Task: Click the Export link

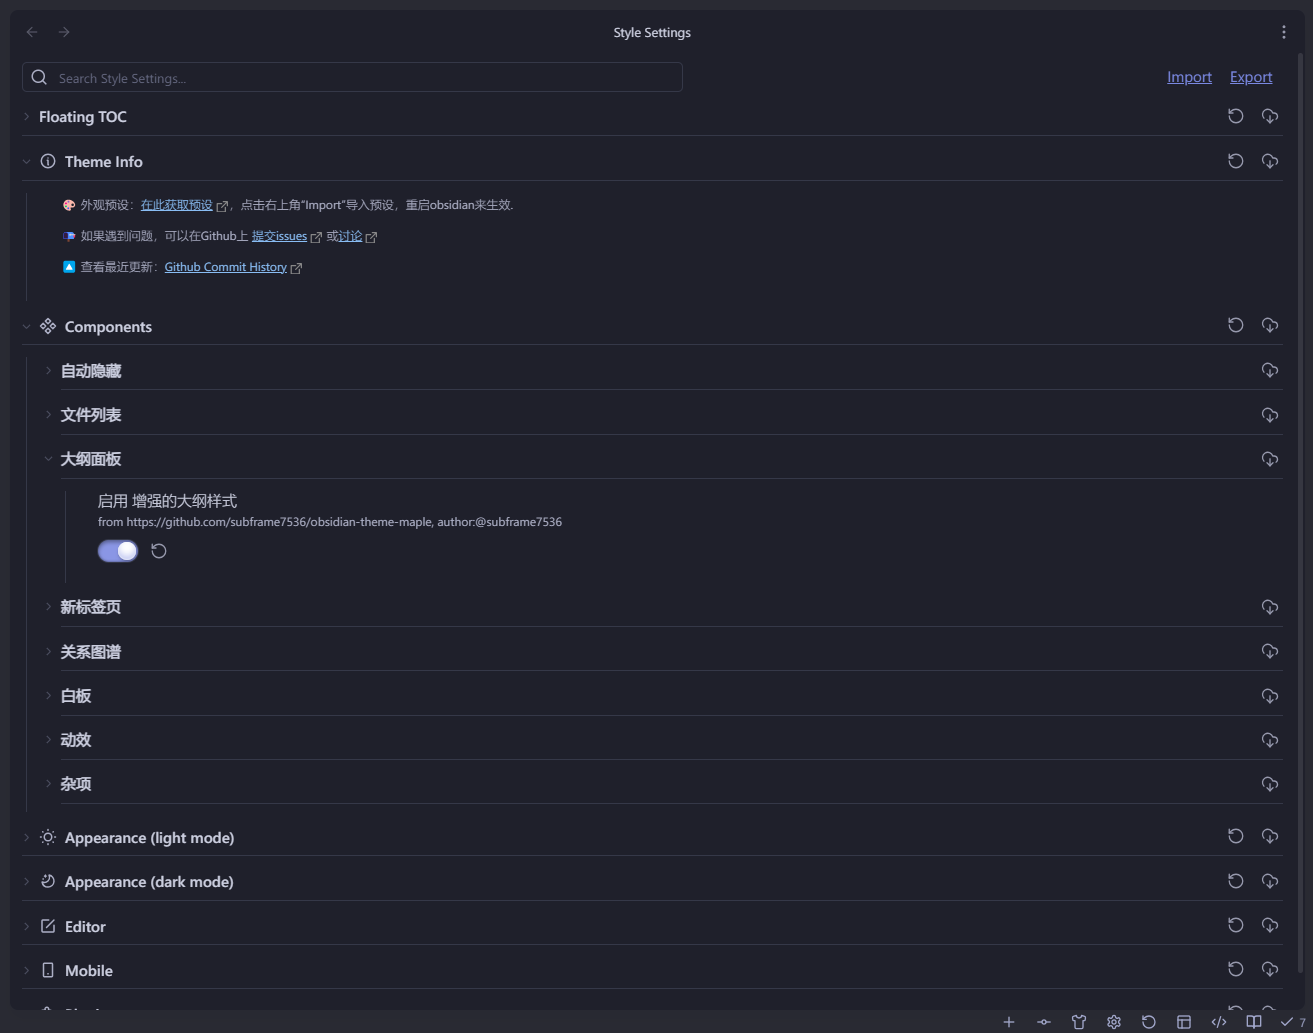Action: [x=1250, y=77]
